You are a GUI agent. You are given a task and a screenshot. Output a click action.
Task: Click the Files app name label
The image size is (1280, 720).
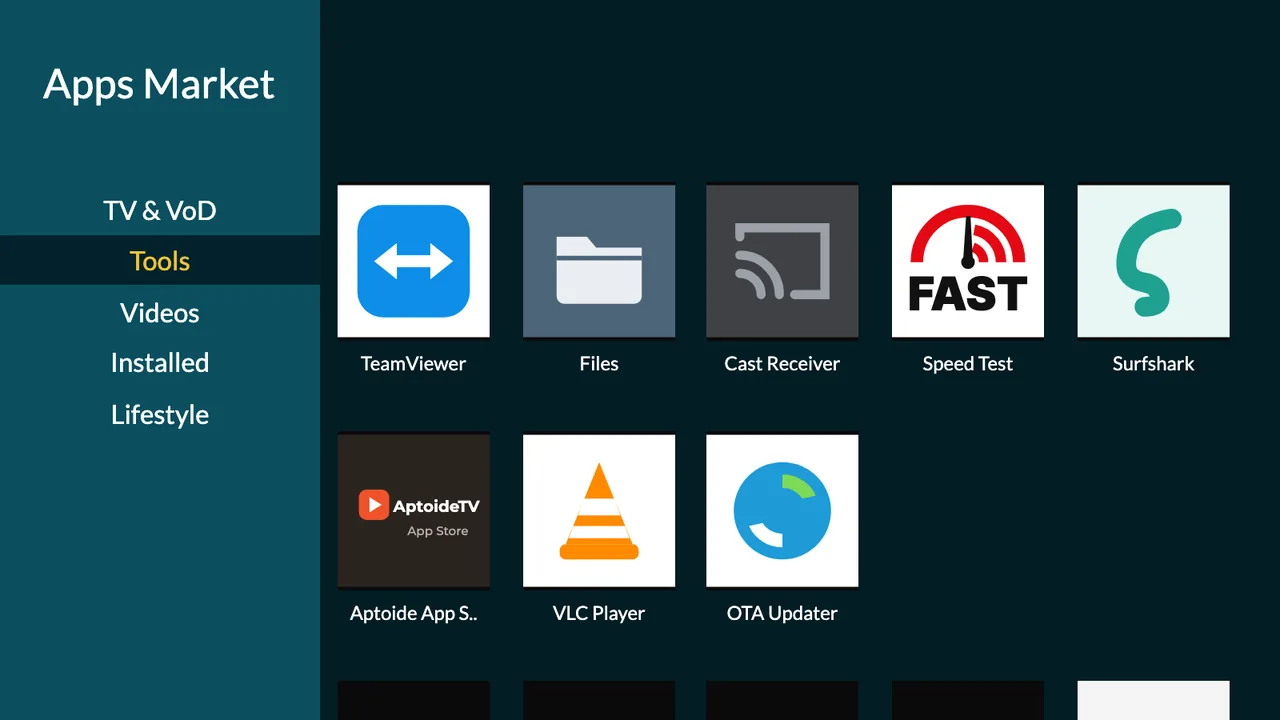pos(599,364)
